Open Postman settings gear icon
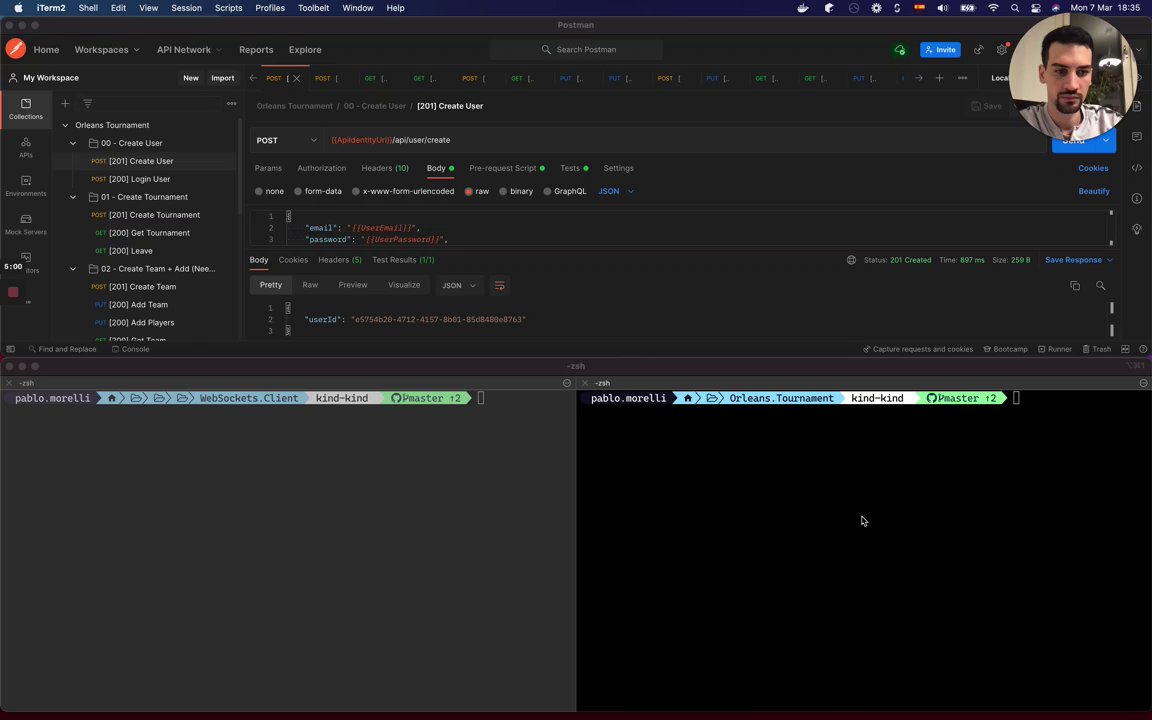The image size is (1152, 720). [x=1001, y=49]
